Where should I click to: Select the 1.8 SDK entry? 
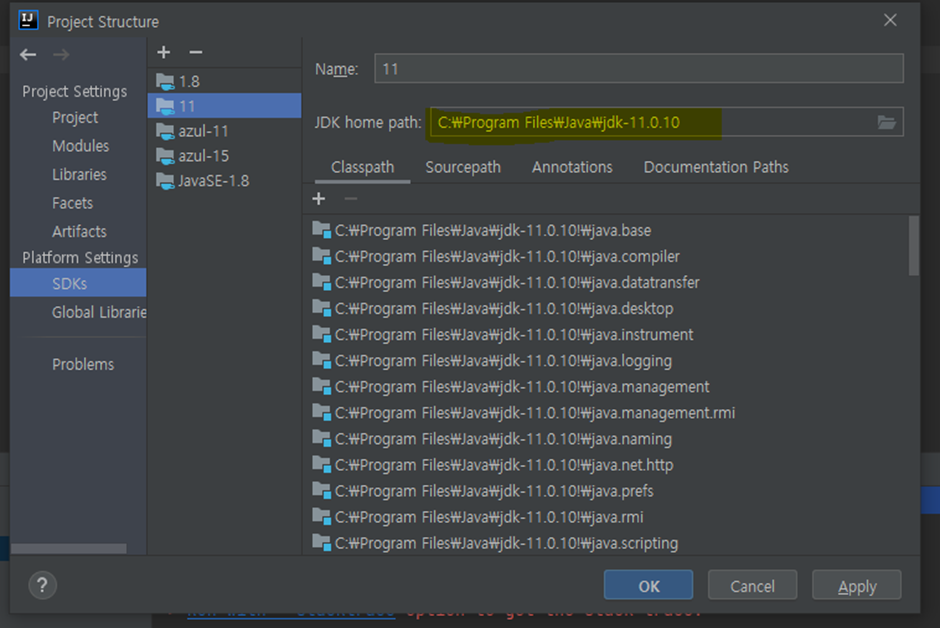click(224, 81)
